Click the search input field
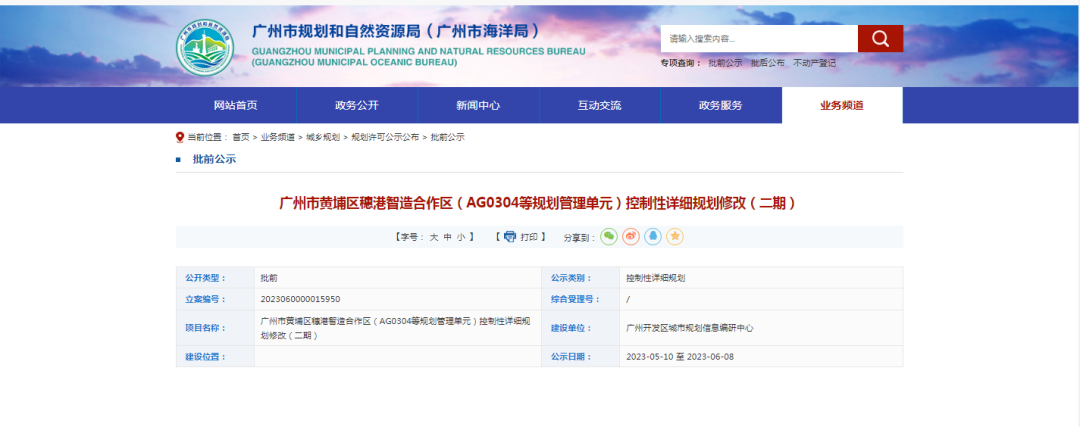Image resolution: width=1080 pixels, height=427 pixels. pyautogui.click(x=758, y=38)
